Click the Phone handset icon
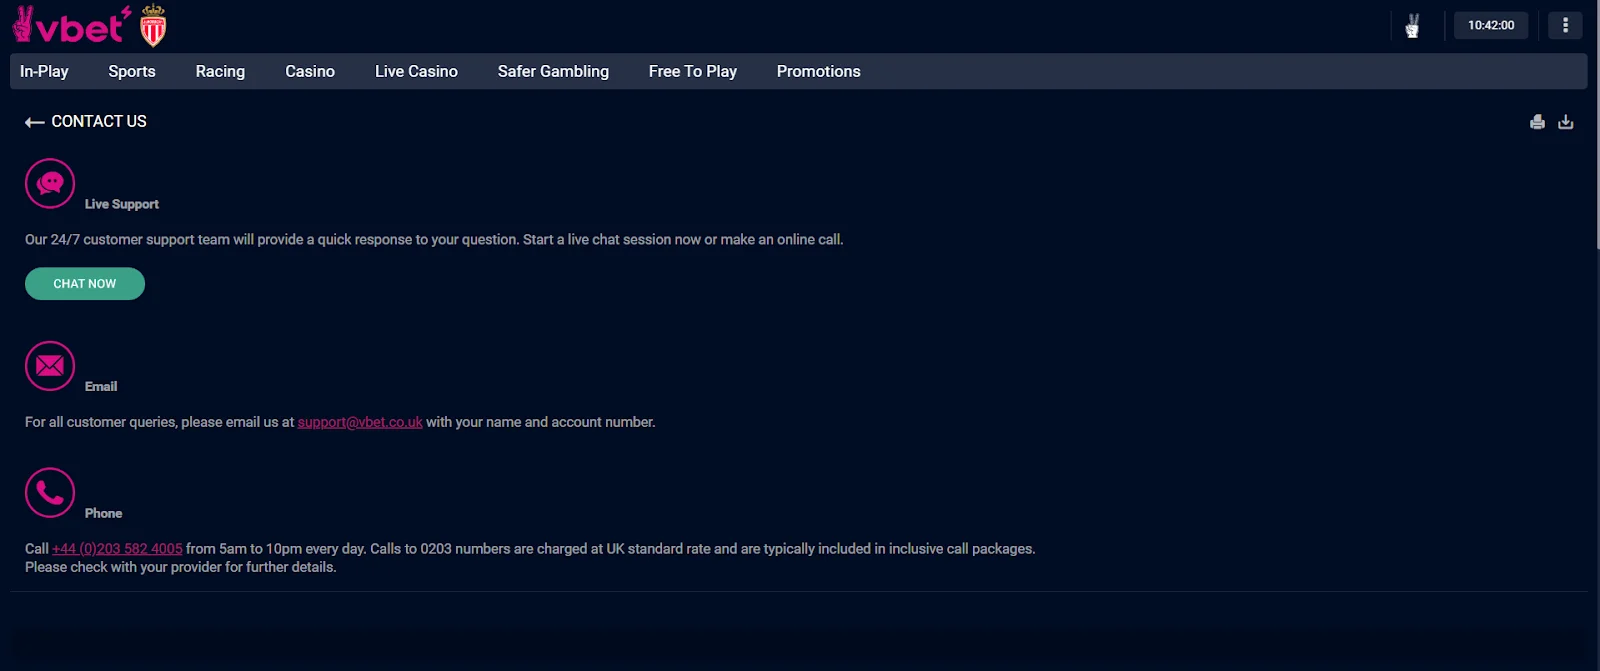This screenshot has height=671, width=1600. tap(50, 492)
